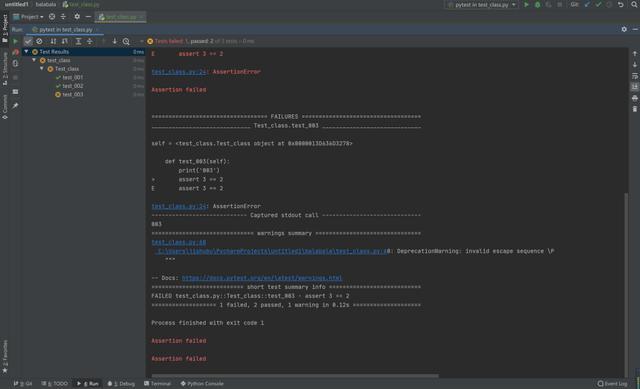
Task: Collapse the test_class module node
Action: tap(34, 60)
